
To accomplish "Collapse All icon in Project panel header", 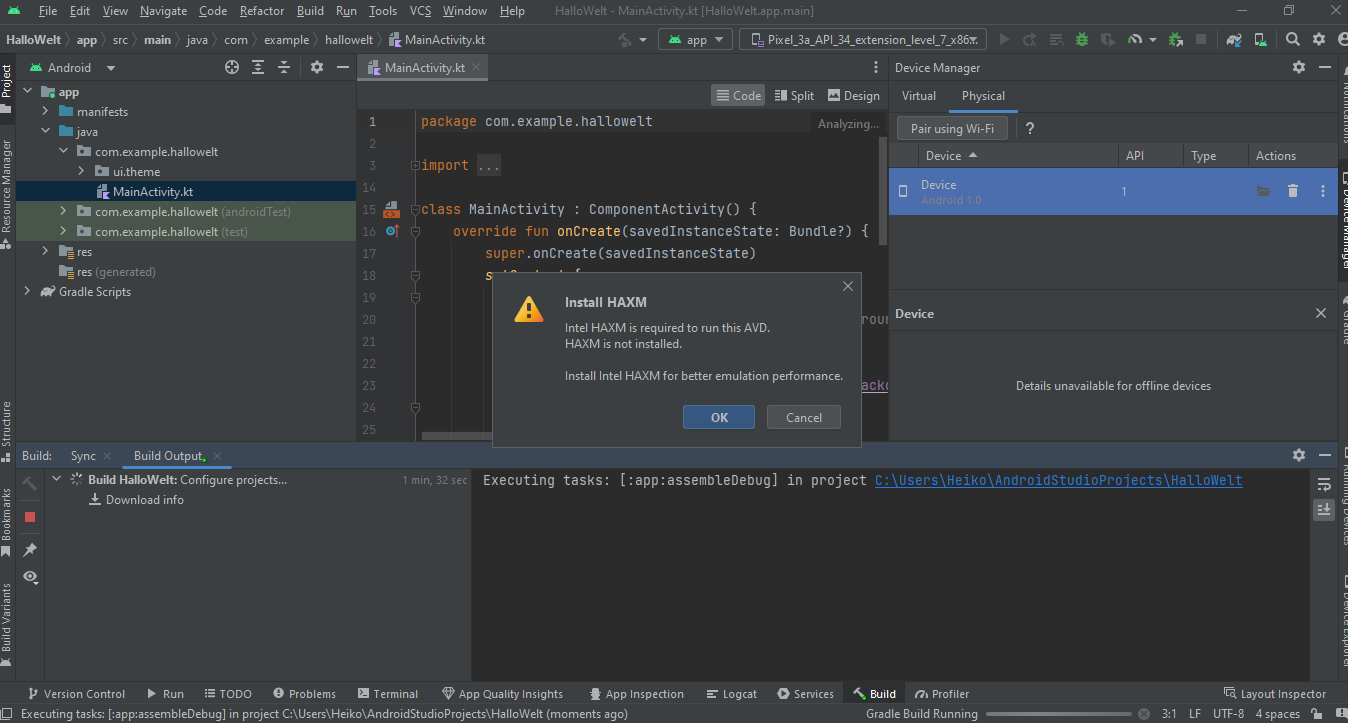I will (x=284, y=67).
